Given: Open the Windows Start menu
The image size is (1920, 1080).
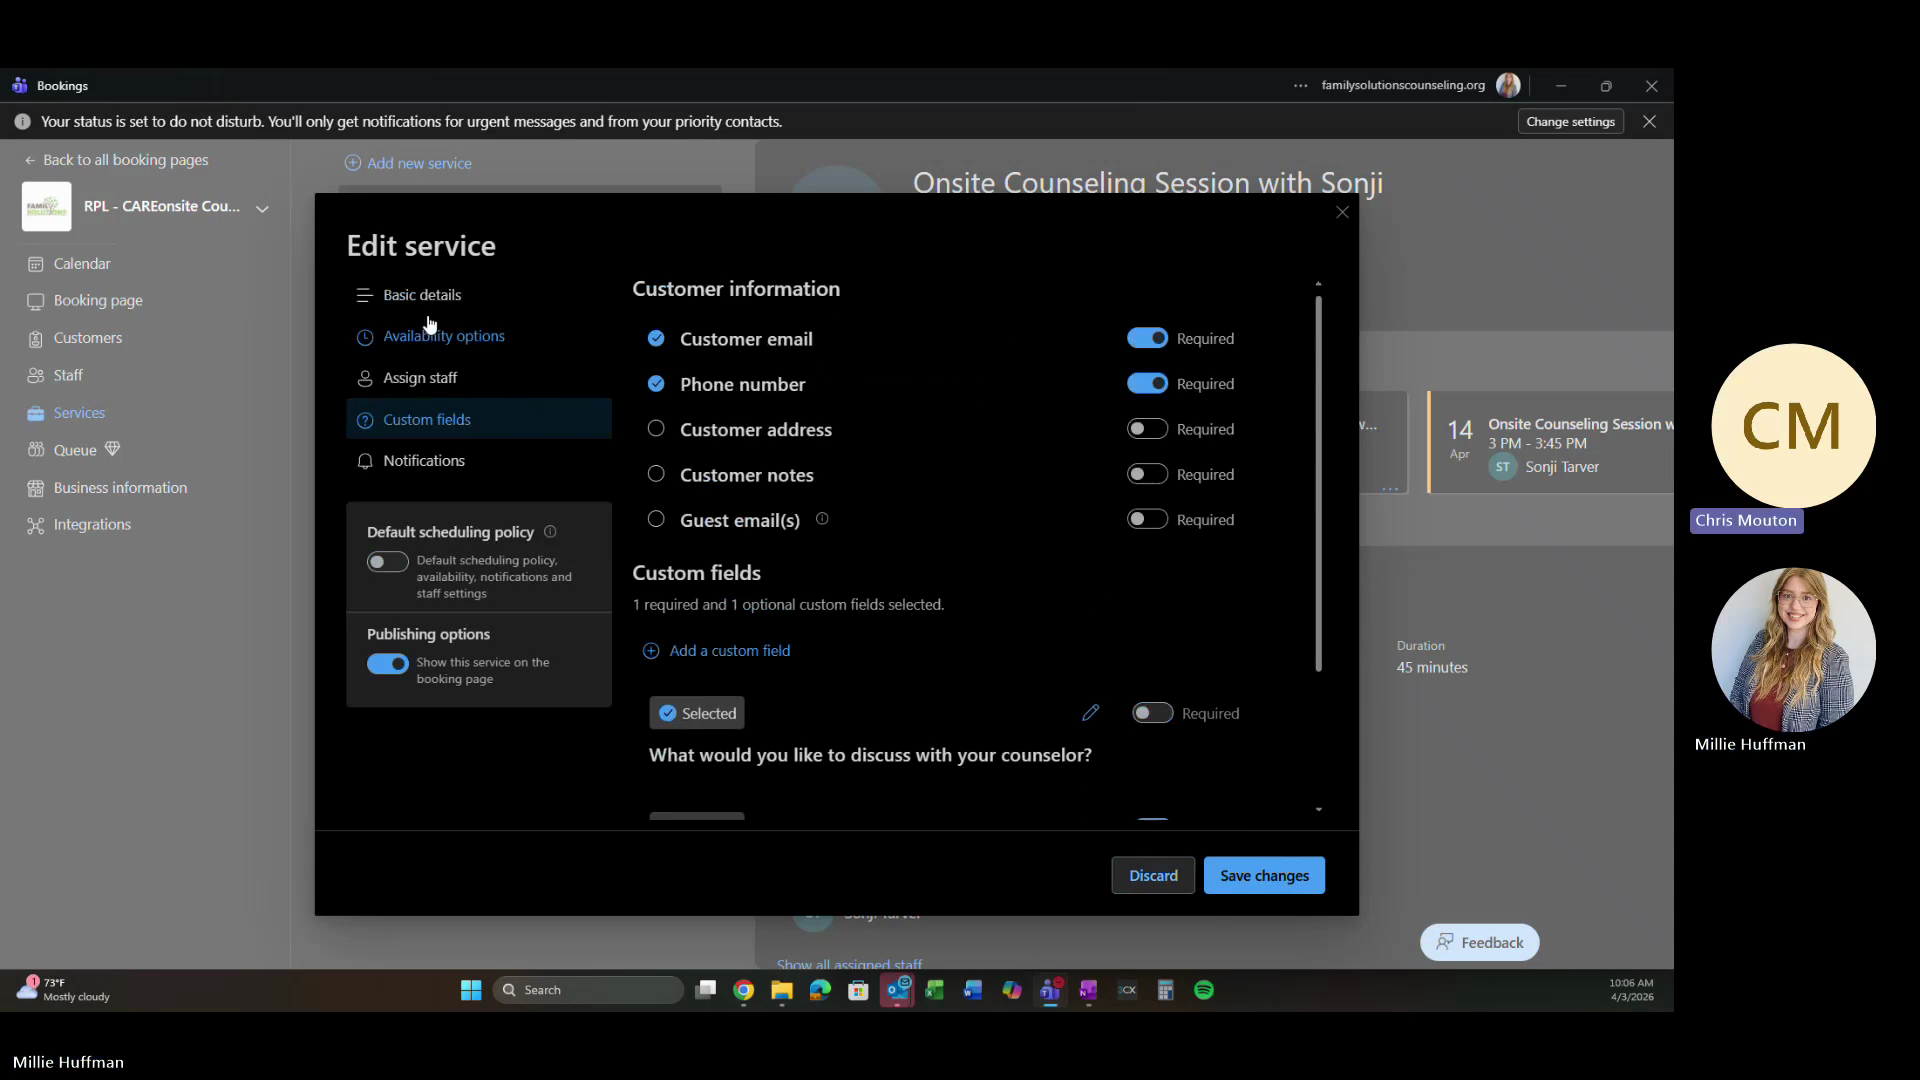Looking at the screenshot, I should [x=471, y=990].
